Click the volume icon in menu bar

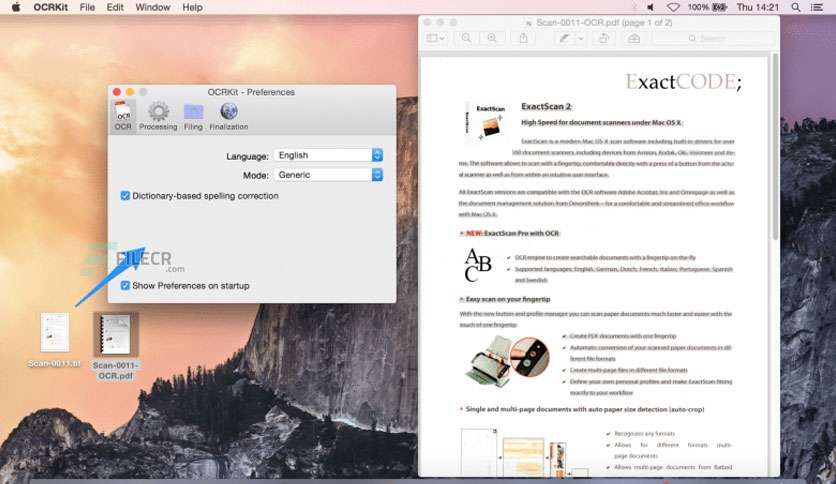[650, 7]
